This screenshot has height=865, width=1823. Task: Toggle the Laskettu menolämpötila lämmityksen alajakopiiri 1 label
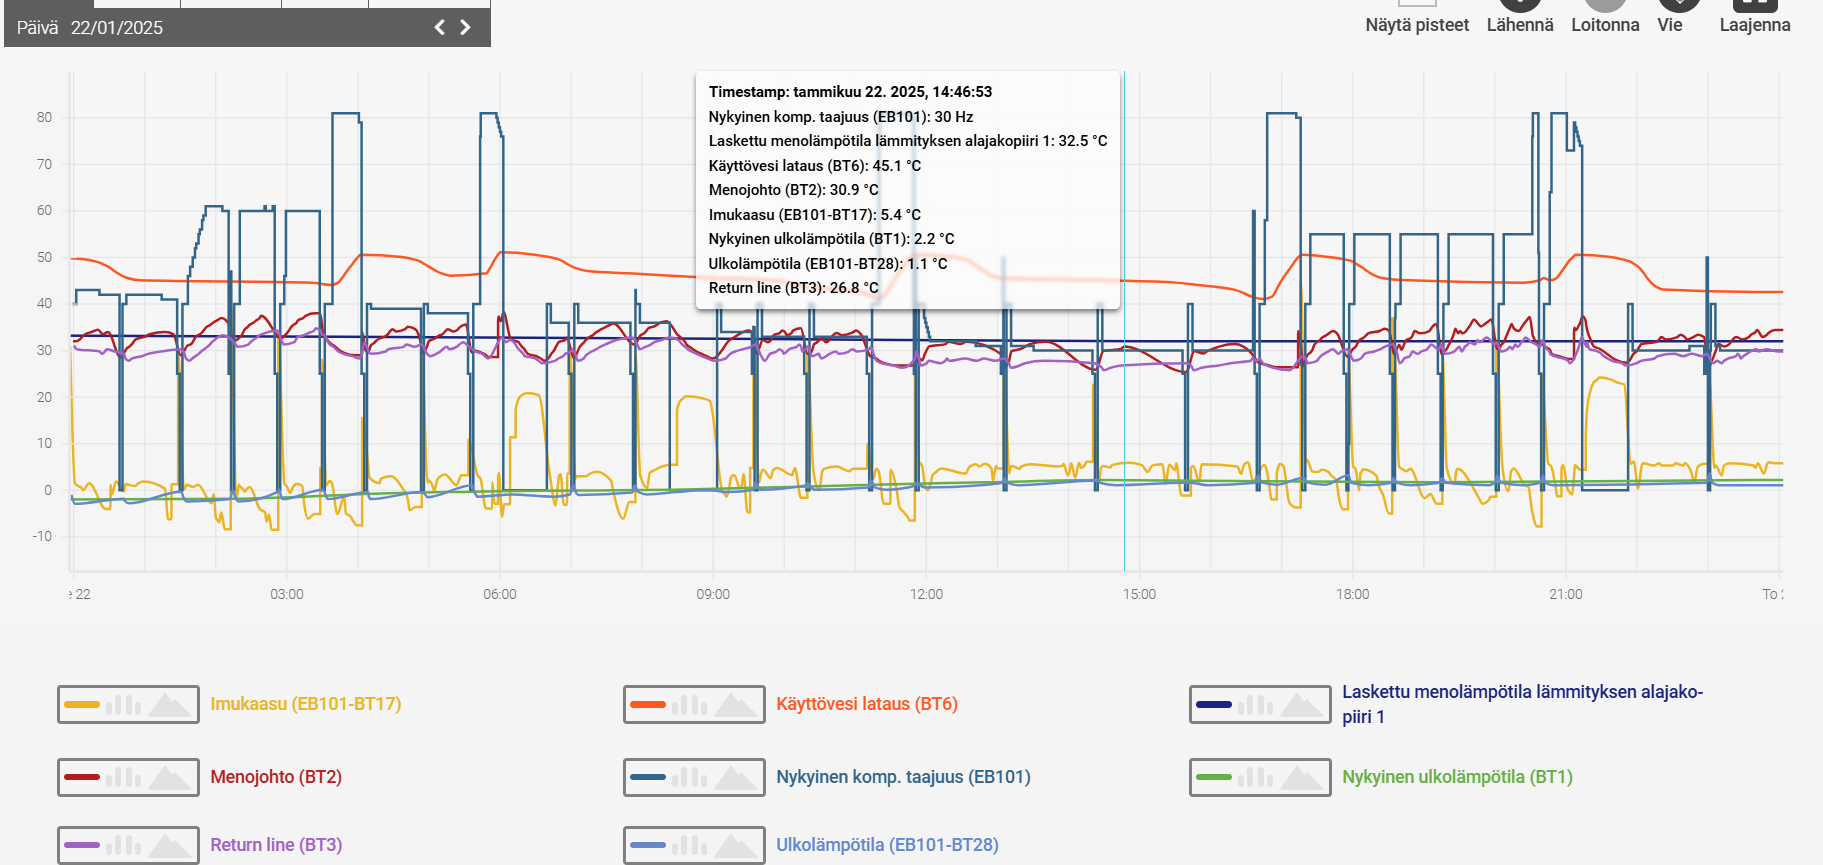point(1522,704)
